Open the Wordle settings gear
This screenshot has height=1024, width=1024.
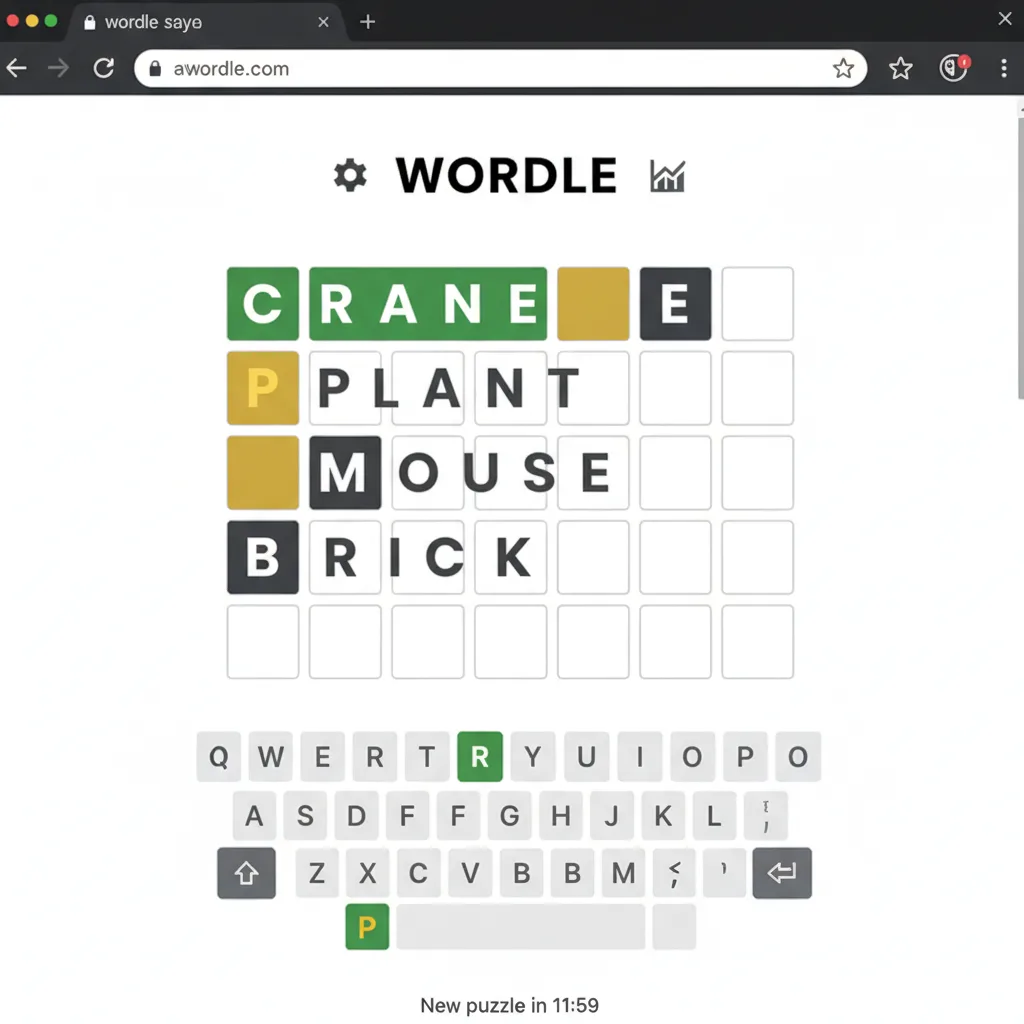pyautogui.click(x=350, y=175)
